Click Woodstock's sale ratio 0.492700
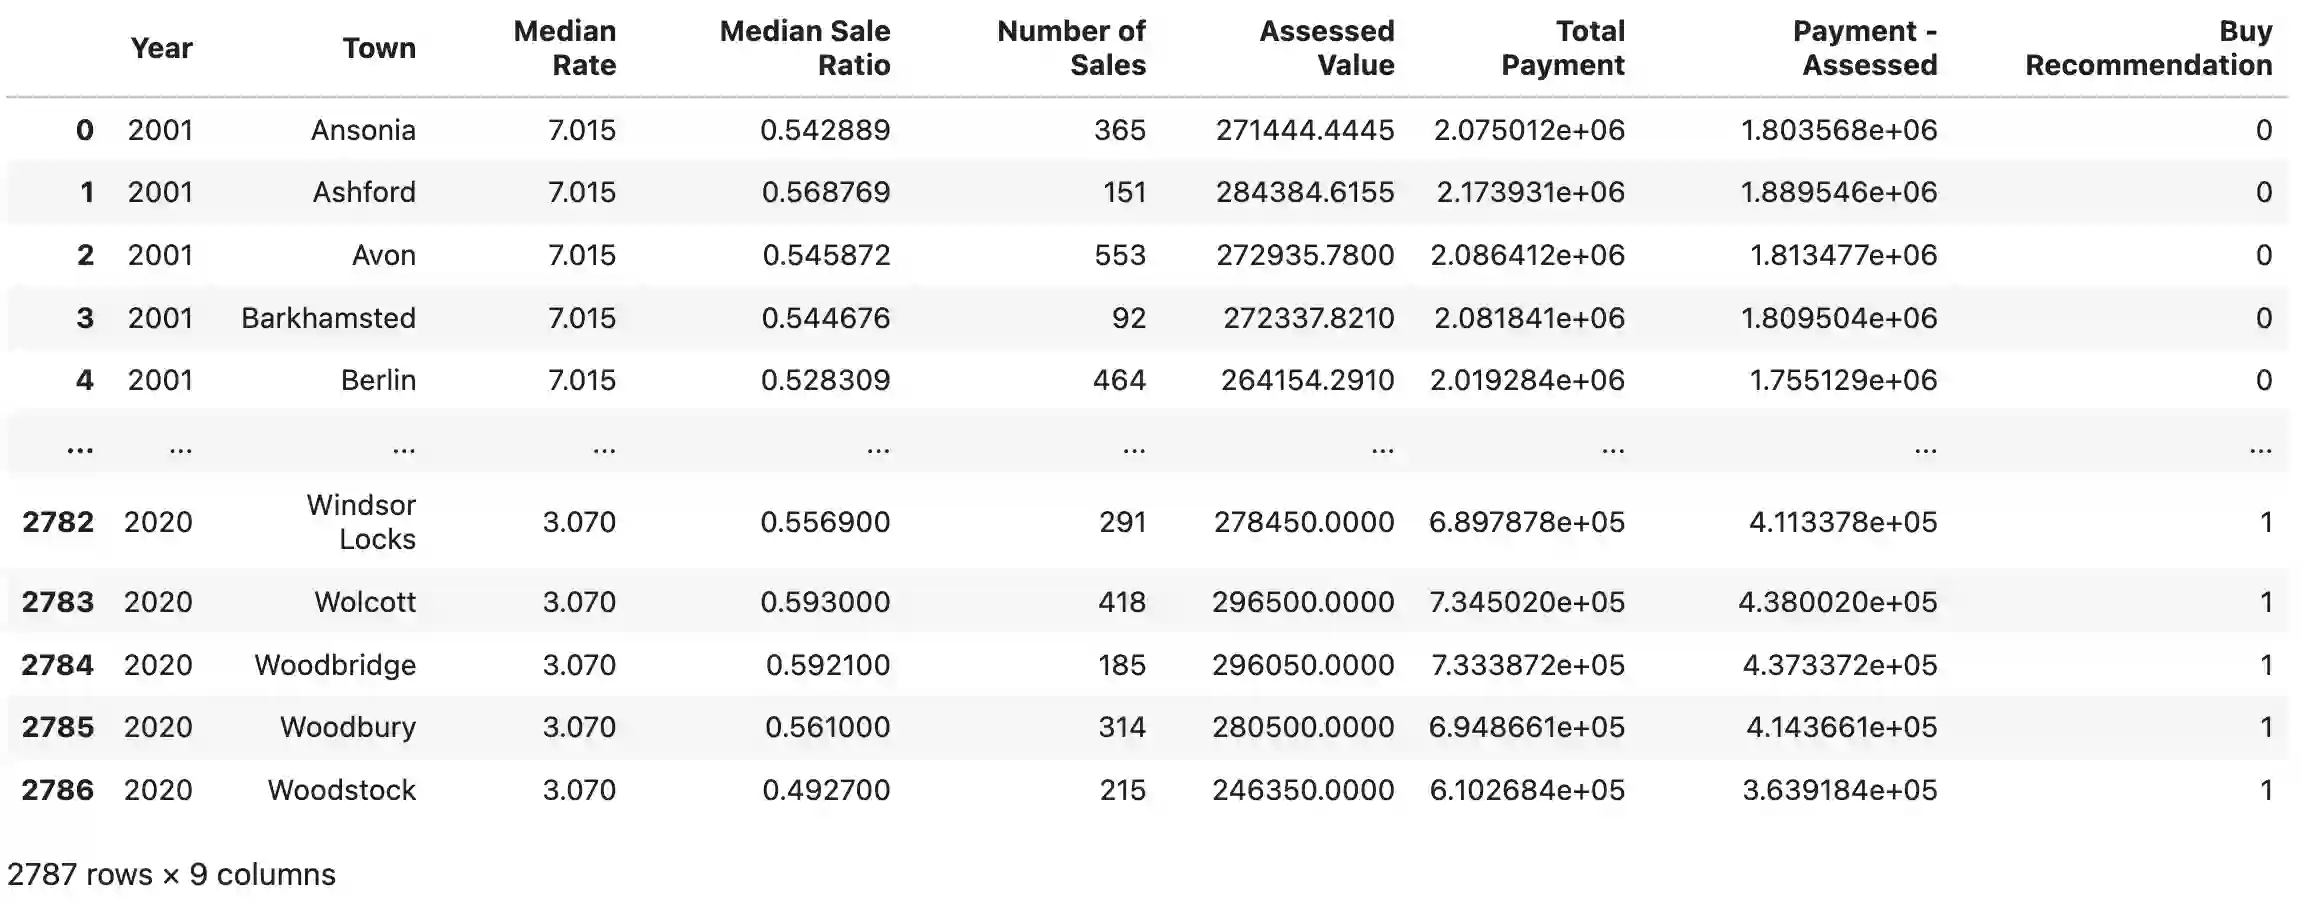The image size is (2302, 906). [x=826, y=790]
